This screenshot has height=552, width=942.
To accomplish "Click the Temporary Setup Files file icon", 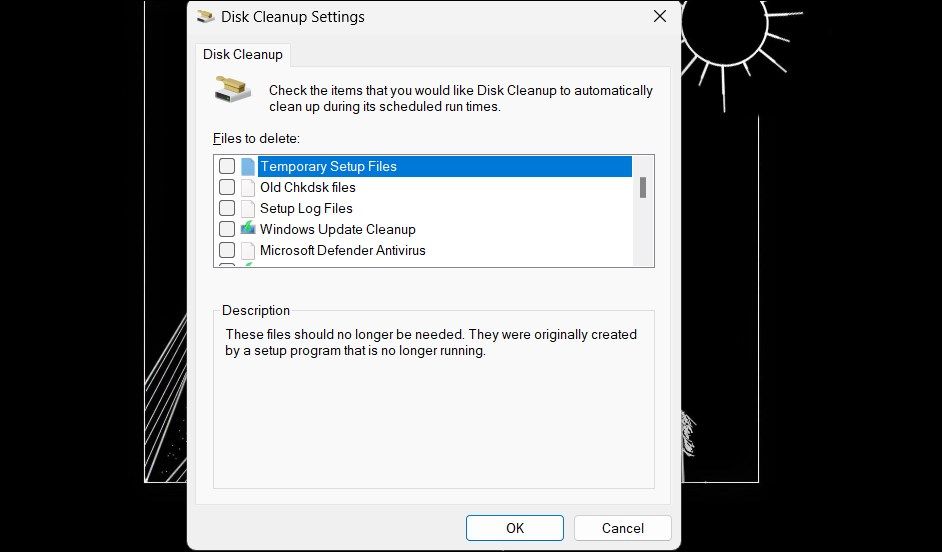I will point(248,166).
